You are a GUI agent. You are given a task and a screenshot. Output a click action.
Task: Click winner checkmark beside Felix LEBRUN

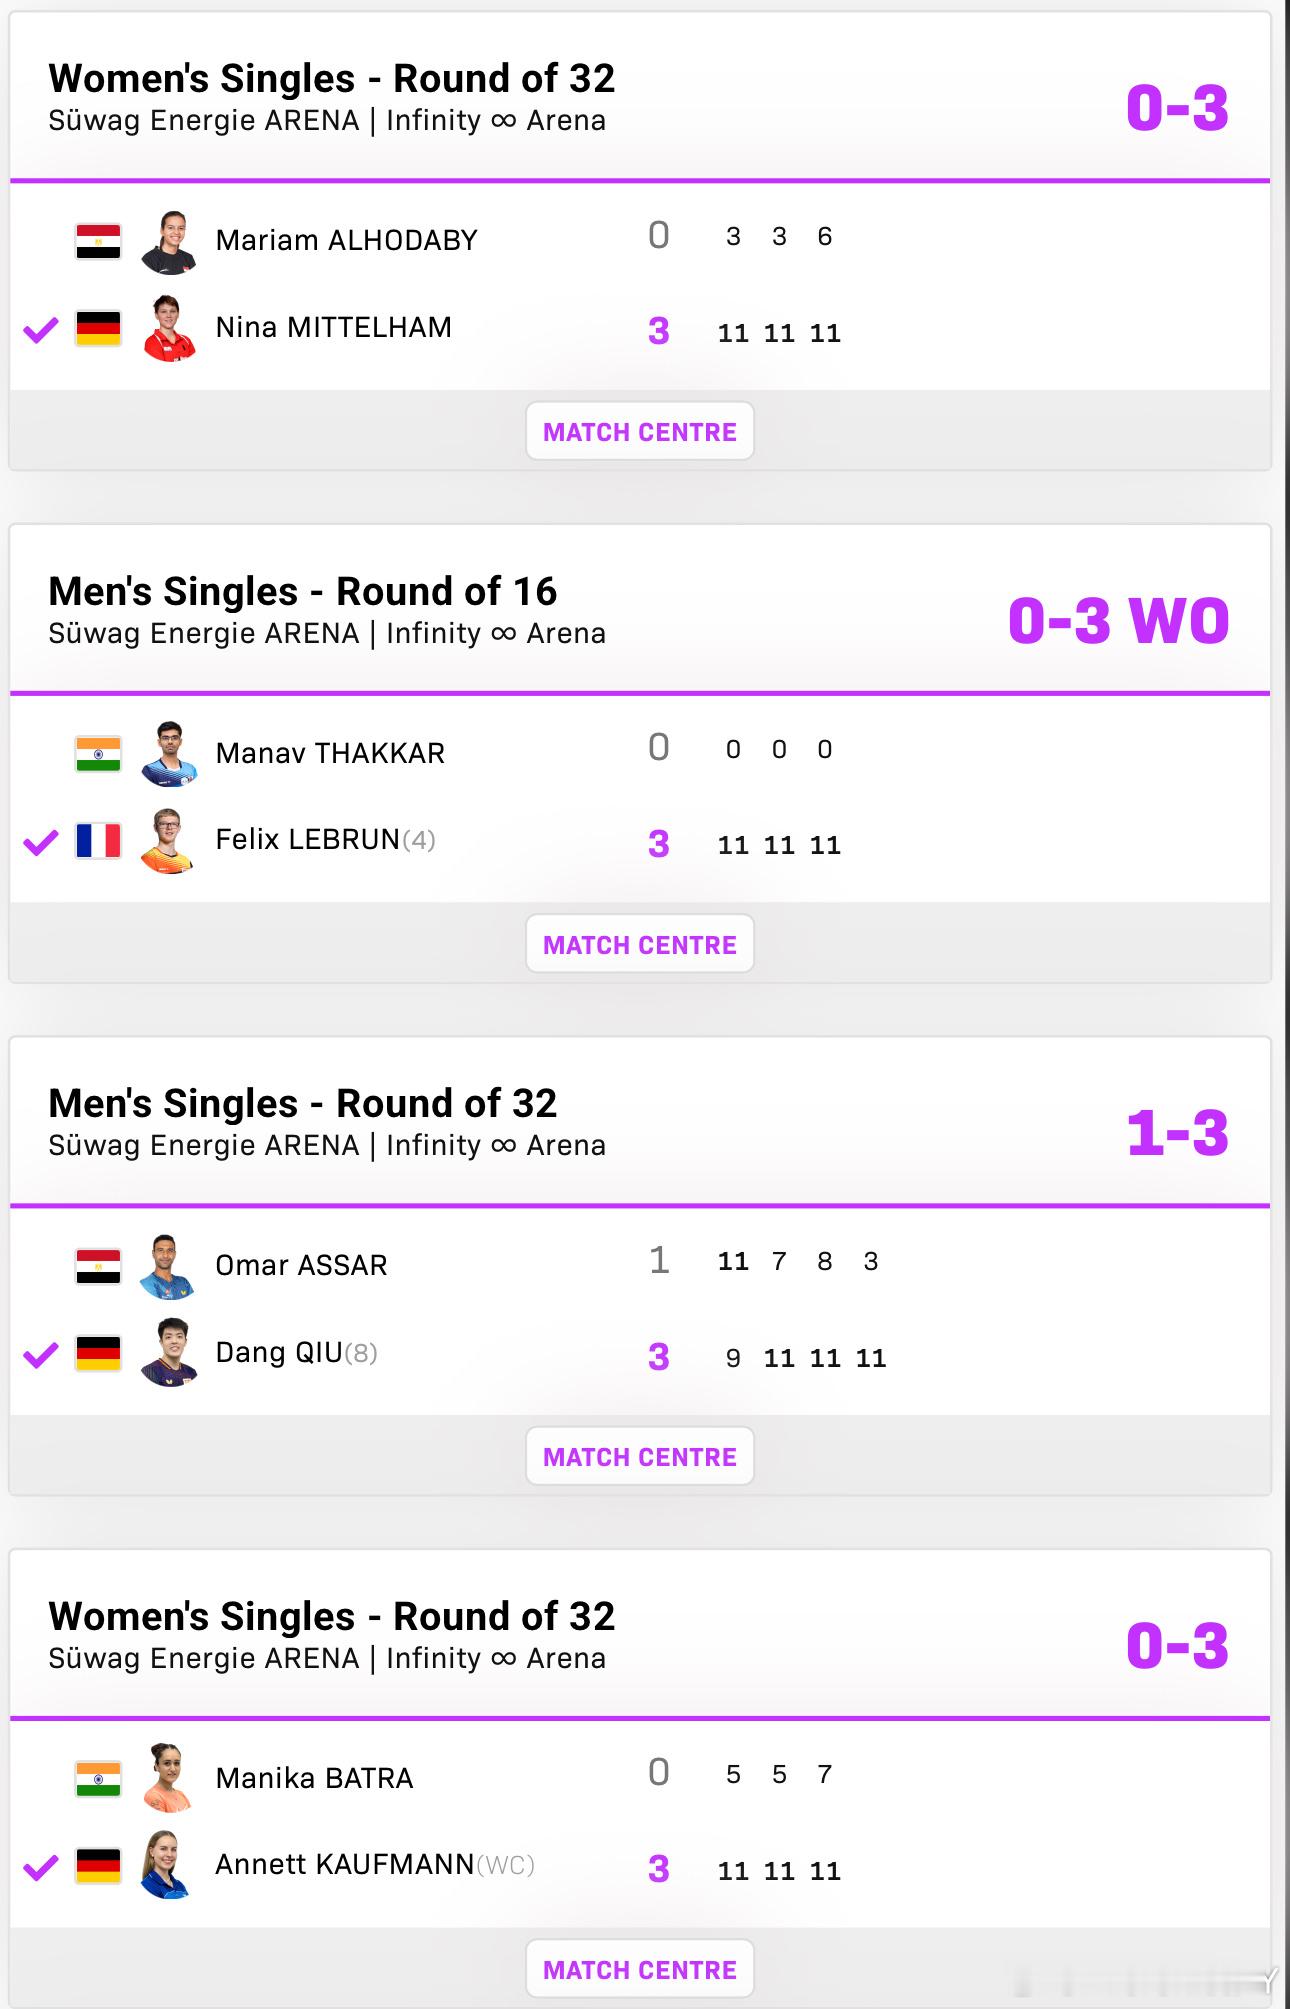click(41, 842)
